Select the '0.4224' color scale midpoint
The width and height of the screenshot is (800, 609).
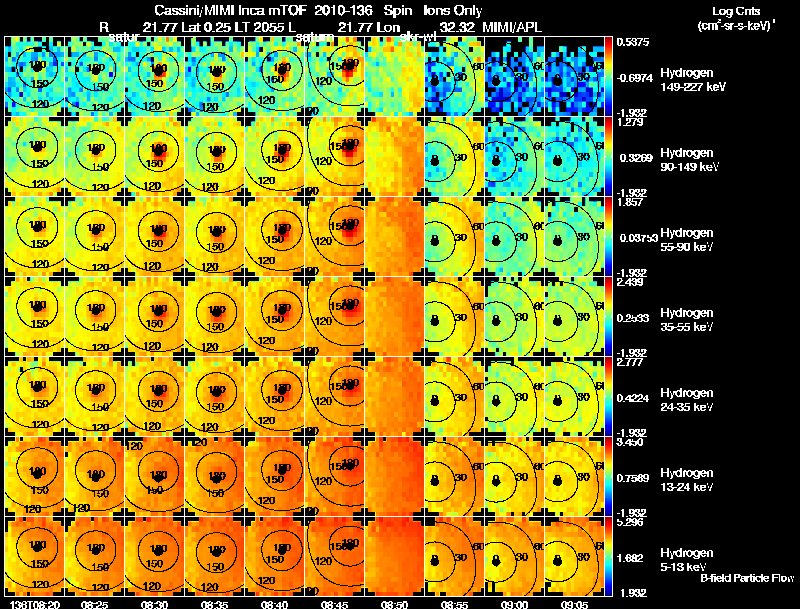[x=633, y=398]
